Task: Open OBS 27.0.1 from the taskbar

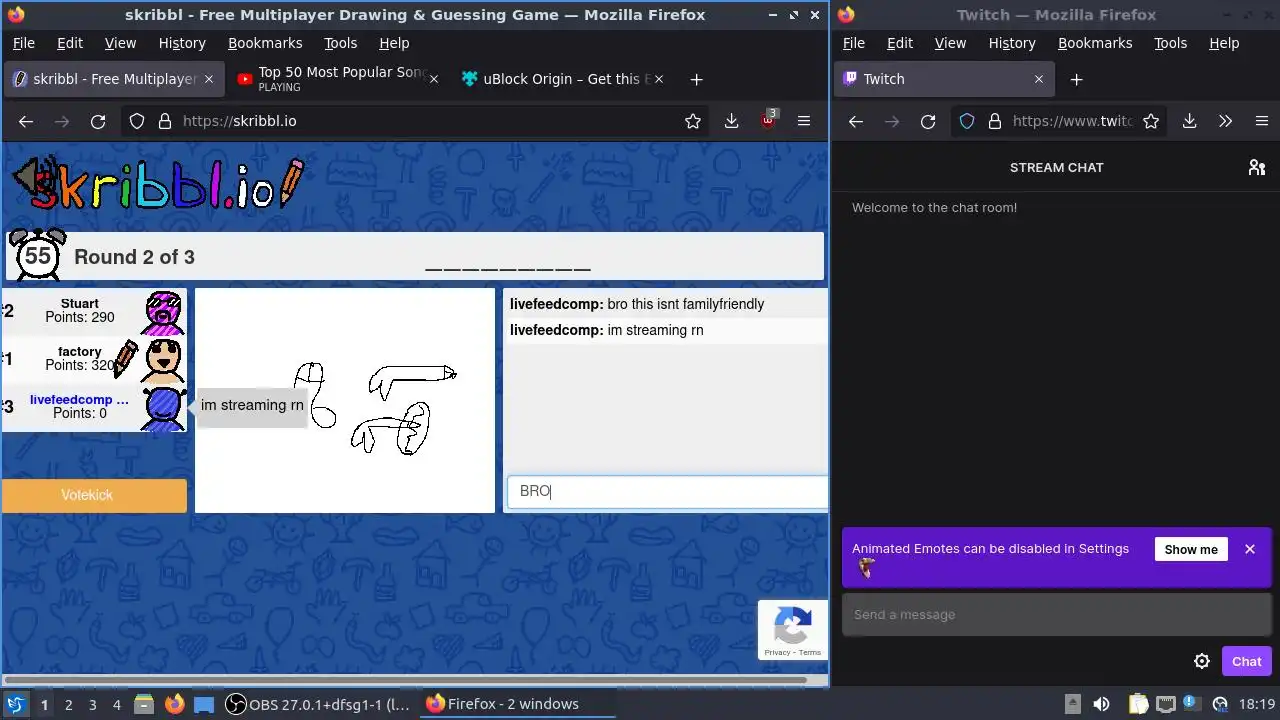Action: click(319, 704)
